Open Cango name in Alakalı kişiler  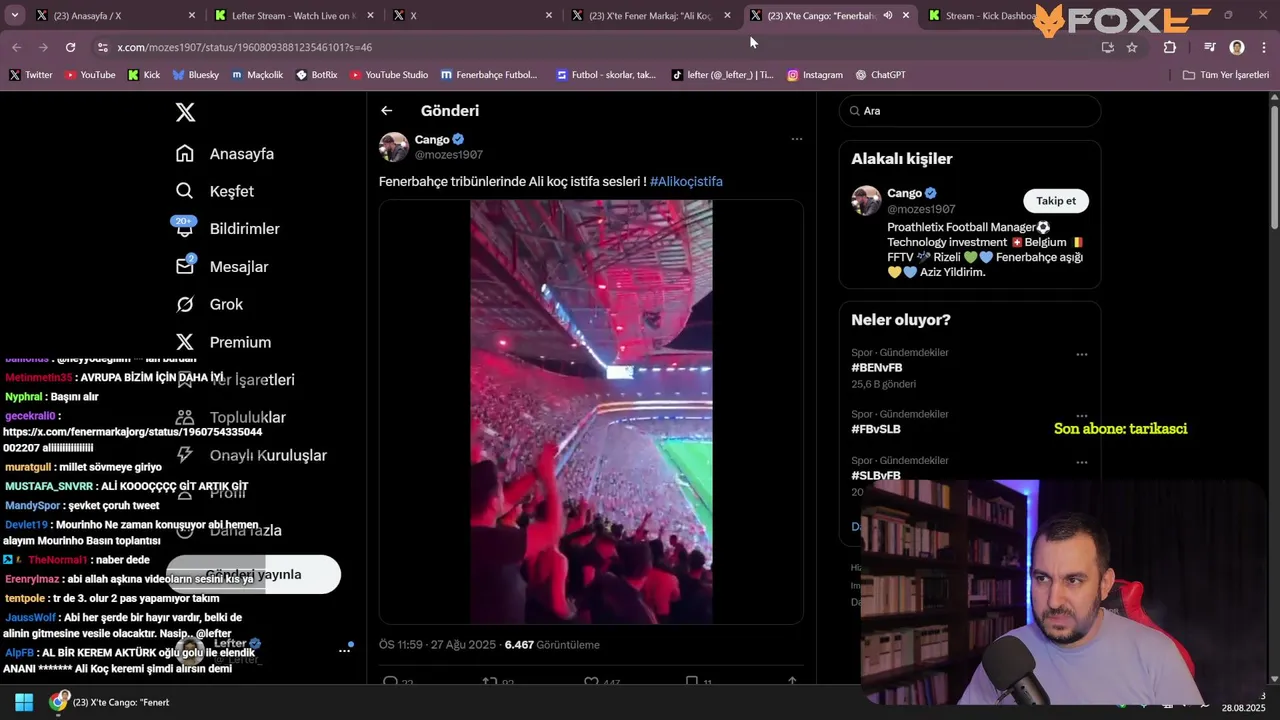tap(904, 193)
